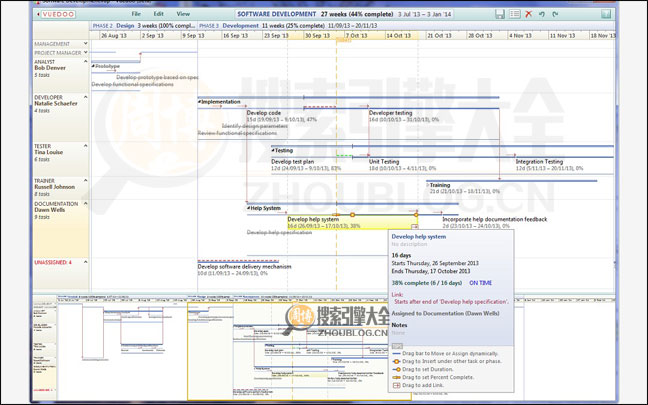Image resolution: width=648 pixels, height=405 pixels.
Task: Click the percent complete handle on Develop help system
Action: pyautogui.click(x=352, y=215)
